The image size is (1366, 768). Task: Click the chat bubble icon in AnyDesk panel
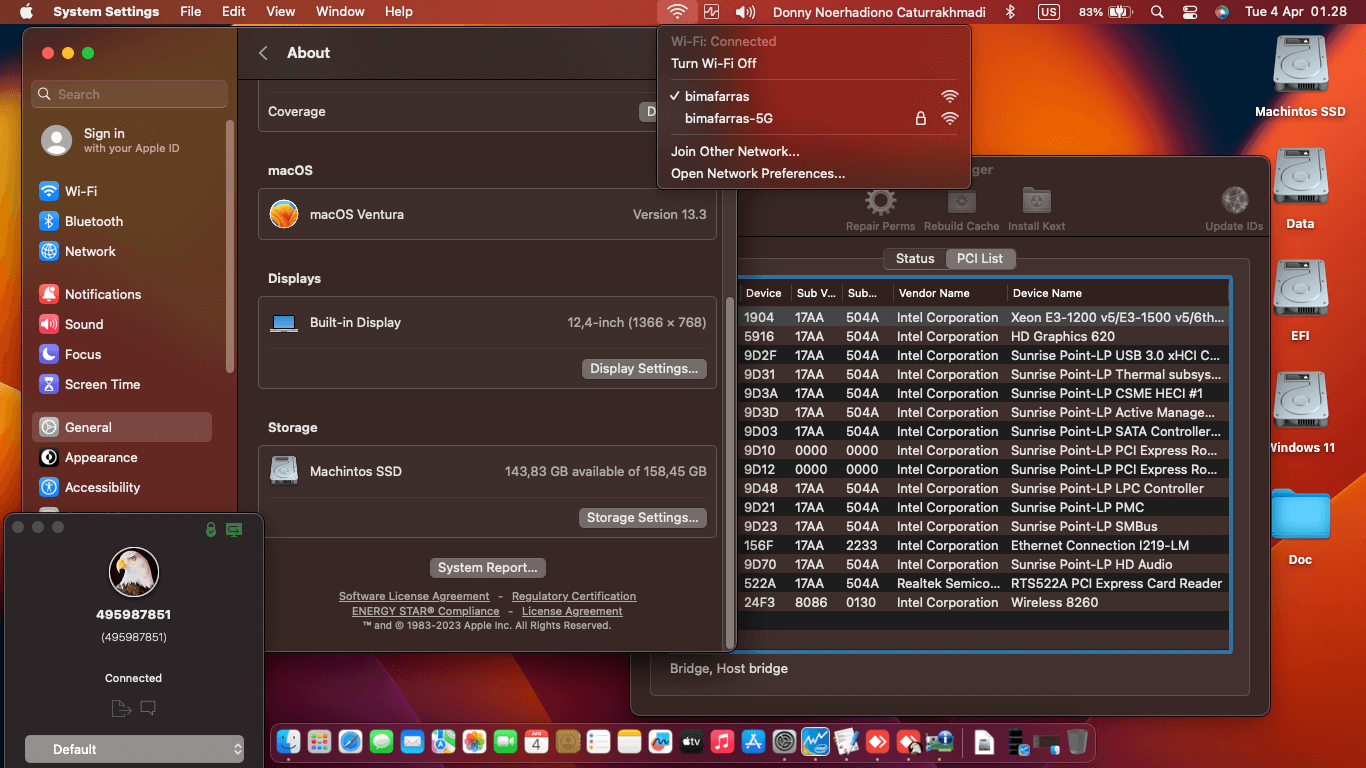coord(148,708)
